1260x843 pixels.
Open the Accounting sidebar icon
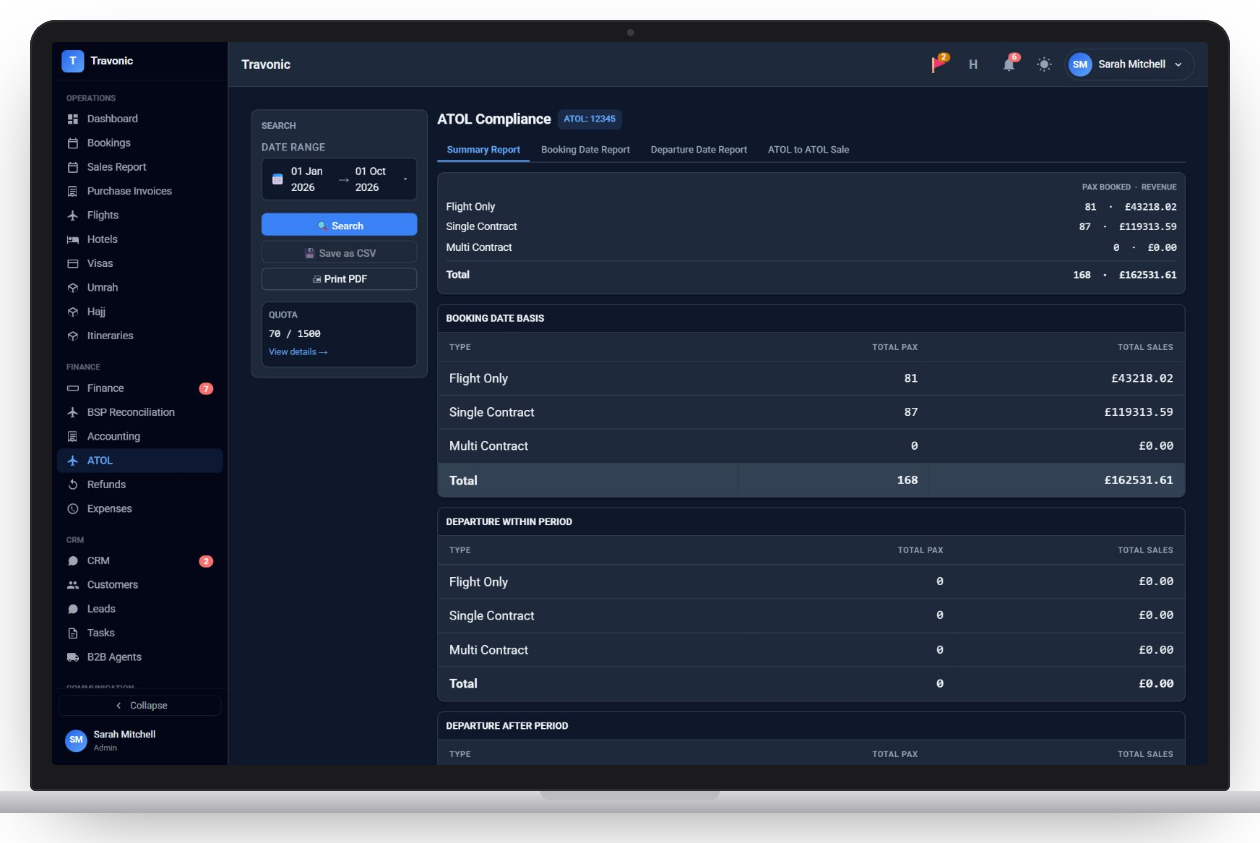pyautogui.click(x=73, y=436)
